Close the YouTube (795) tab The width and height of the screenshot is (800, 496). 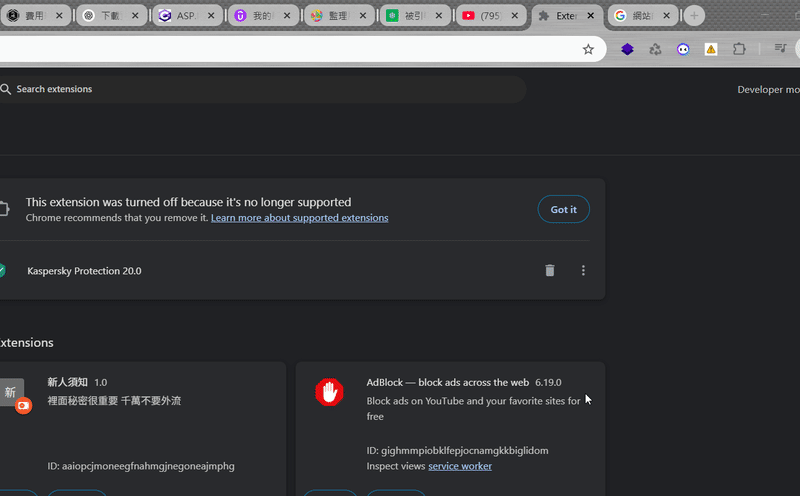515,16
